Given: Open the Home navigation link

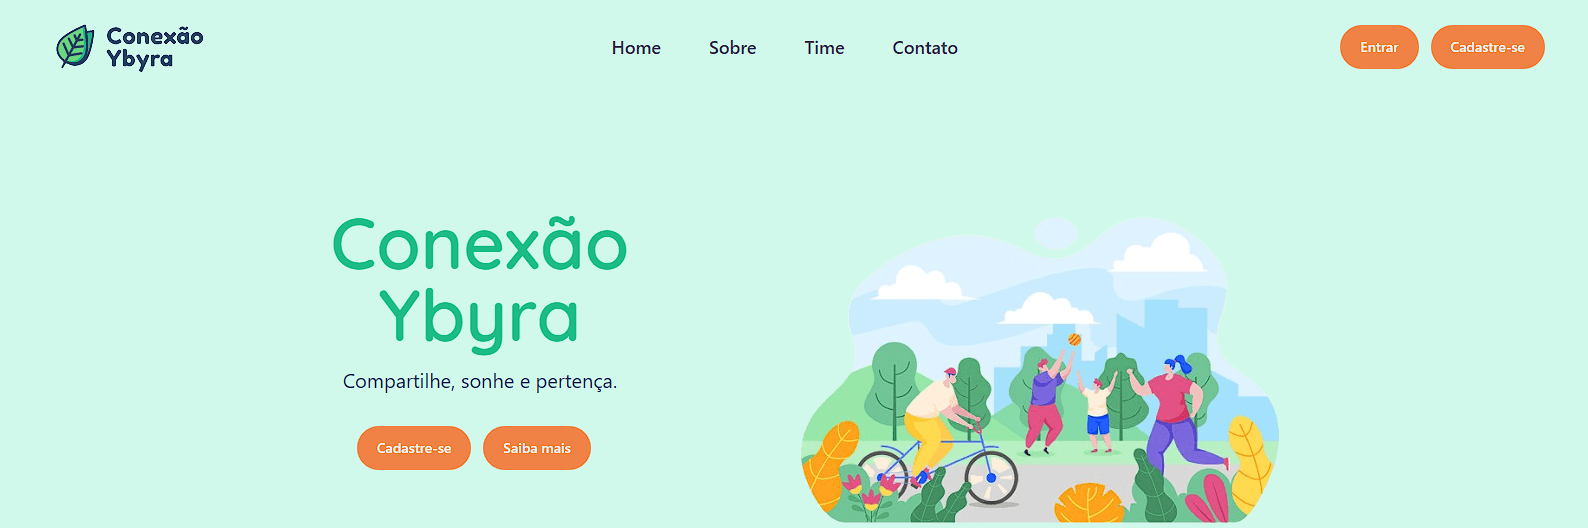Looking at the screenshot, I should [636, 48].
